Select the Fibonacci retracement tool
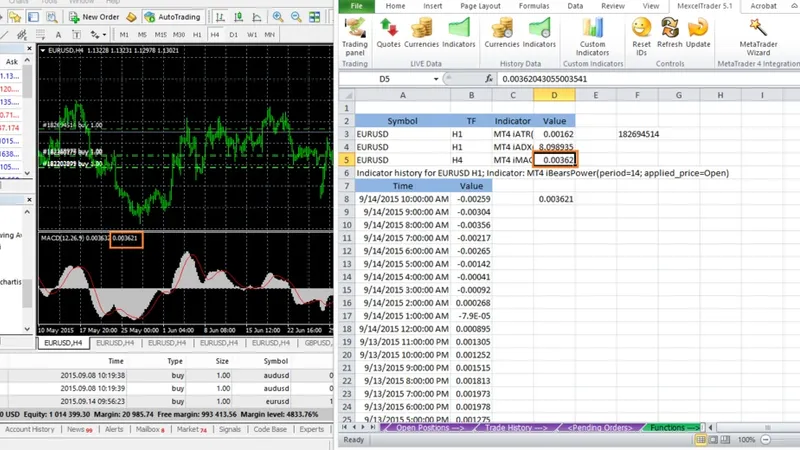This screenshot has width=800, height=450. 40,35
